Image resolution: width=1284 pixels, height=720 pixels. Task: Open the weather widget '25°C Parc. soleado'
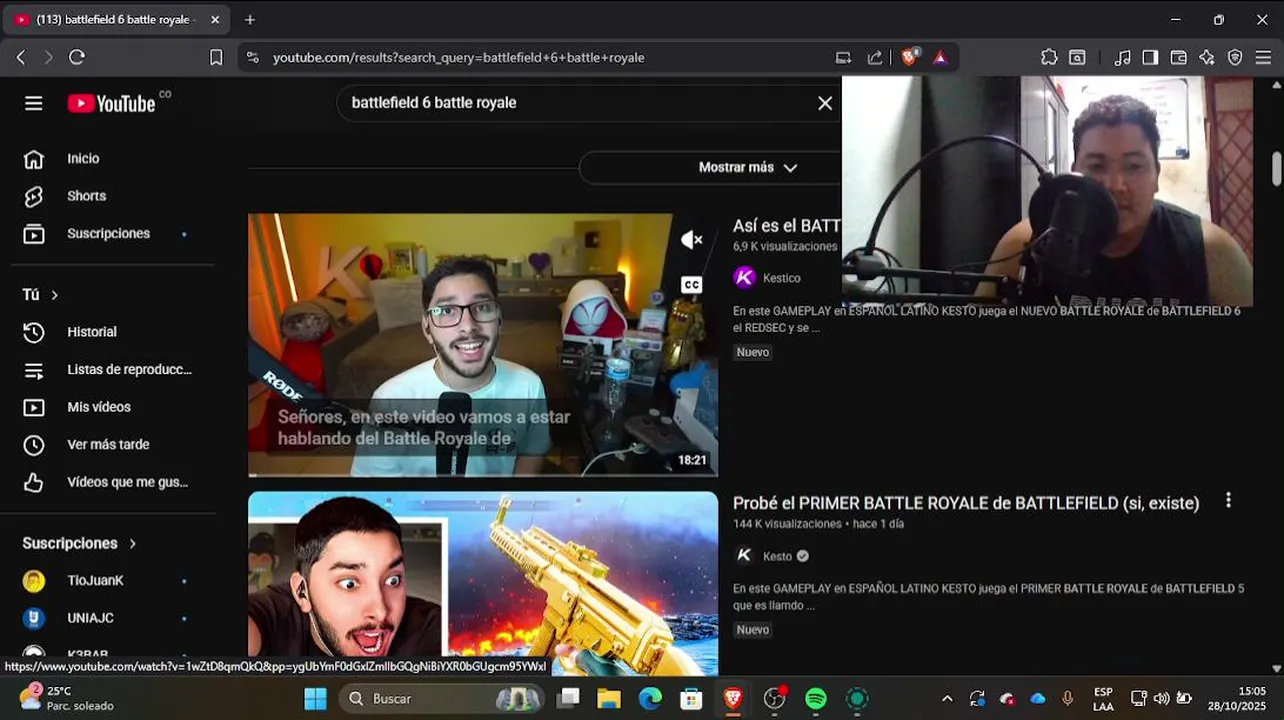(68, 698)
